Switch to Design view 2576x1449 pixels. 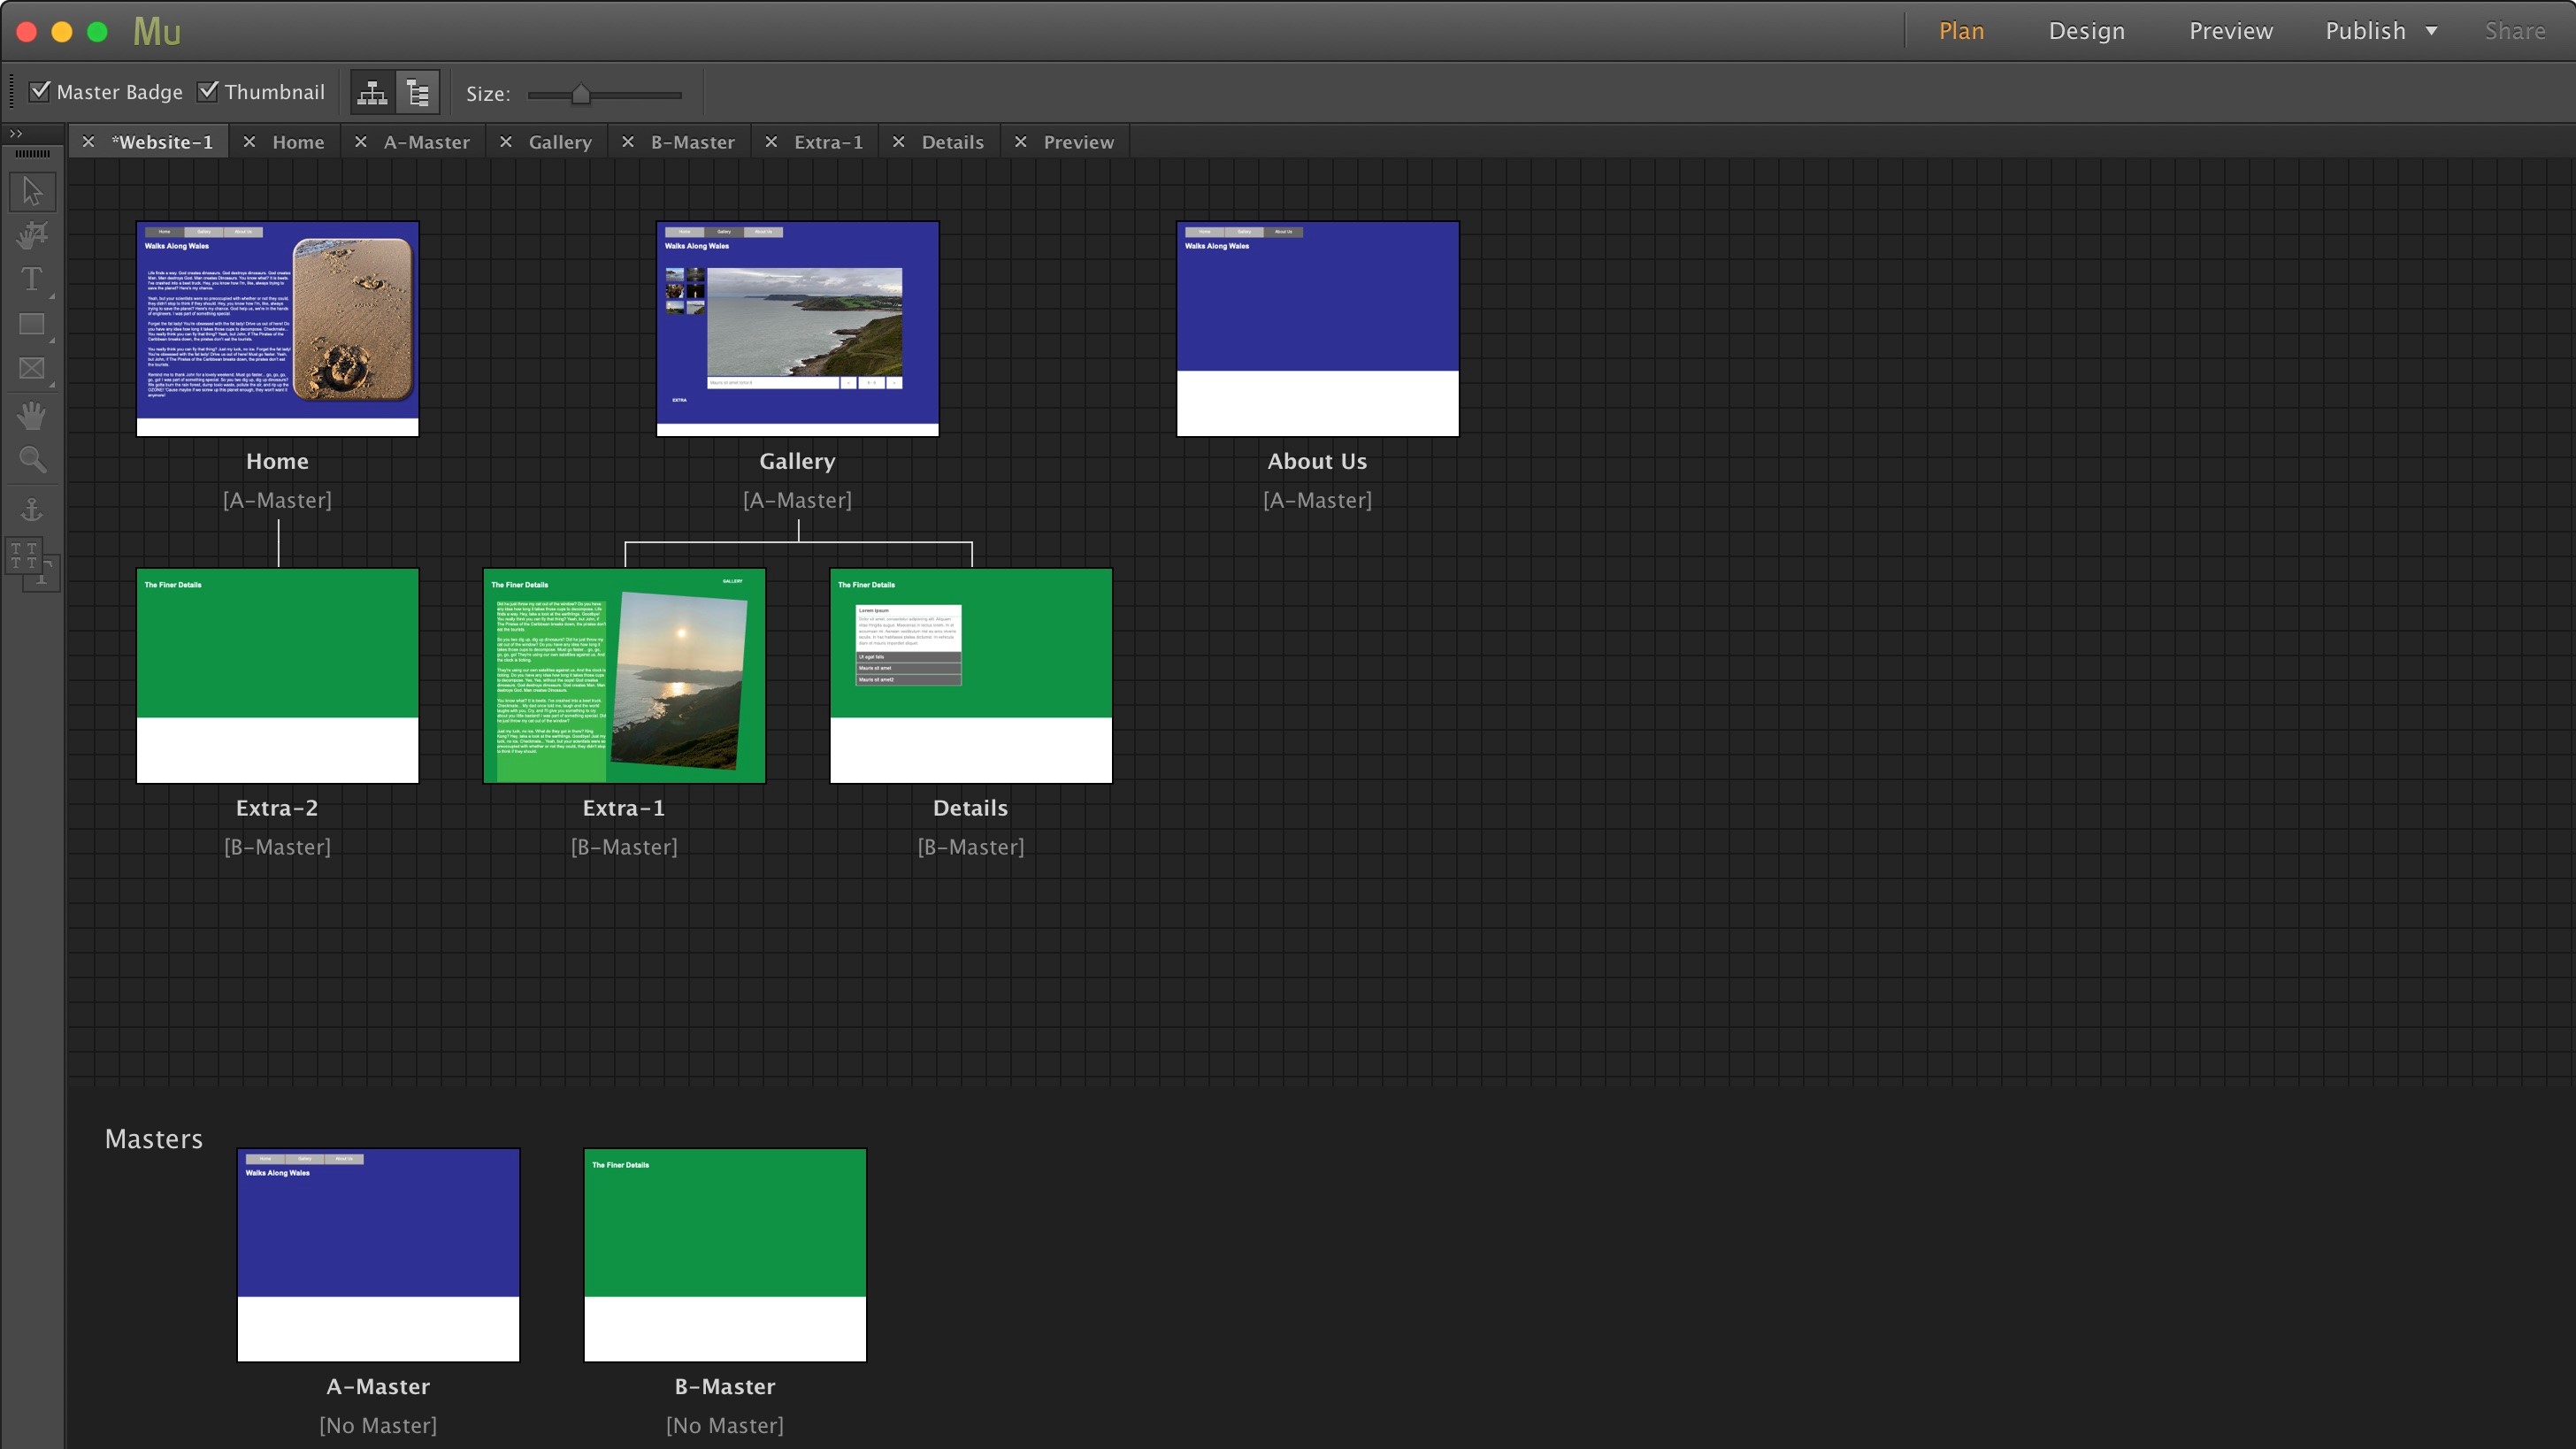coord(2087,31)
